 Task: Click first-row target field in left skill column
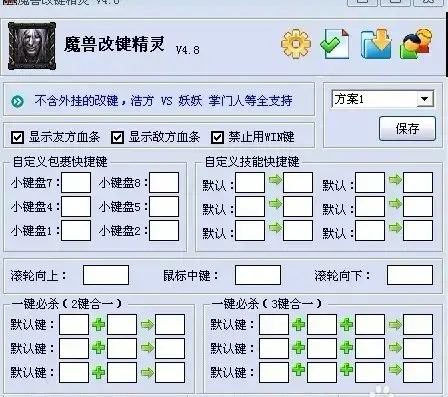click(298, 182)
